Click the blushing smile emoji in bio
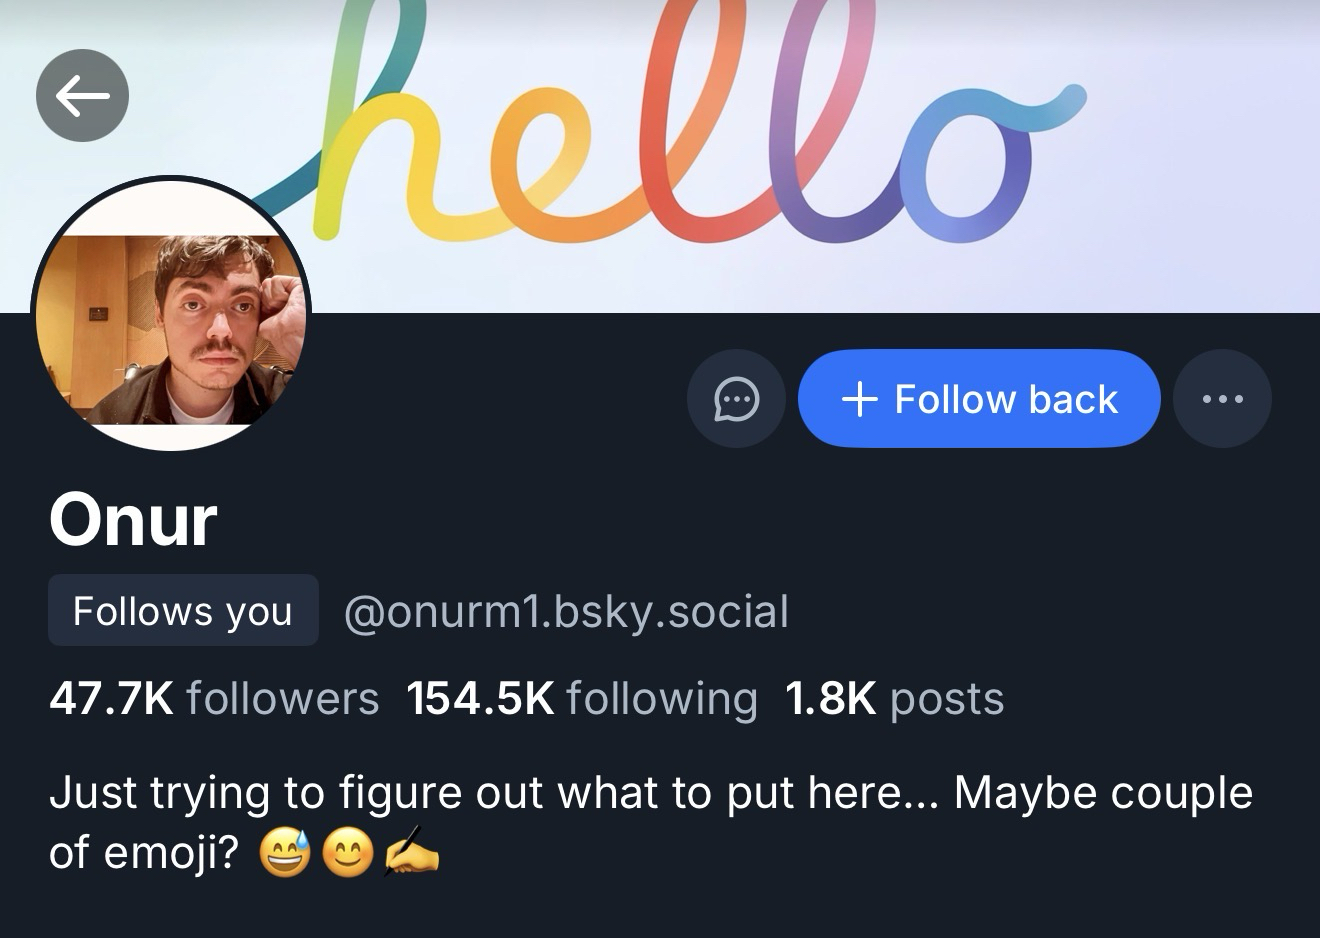The image size is (1320, 938). (x=348, y=855)
